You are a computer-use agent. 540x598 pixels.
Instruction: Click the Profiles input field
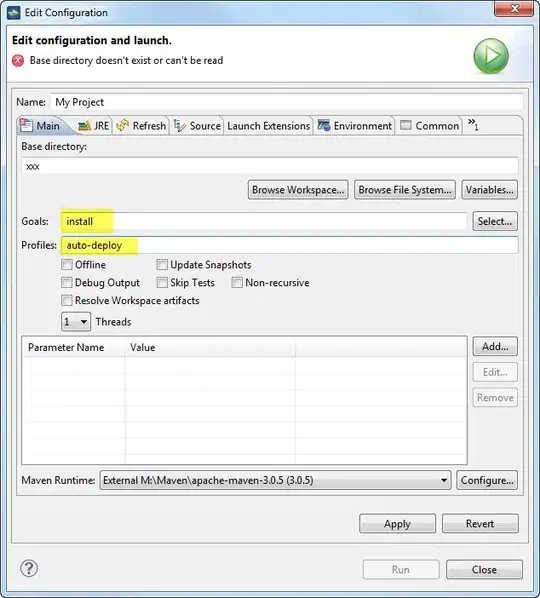point(289,245)
